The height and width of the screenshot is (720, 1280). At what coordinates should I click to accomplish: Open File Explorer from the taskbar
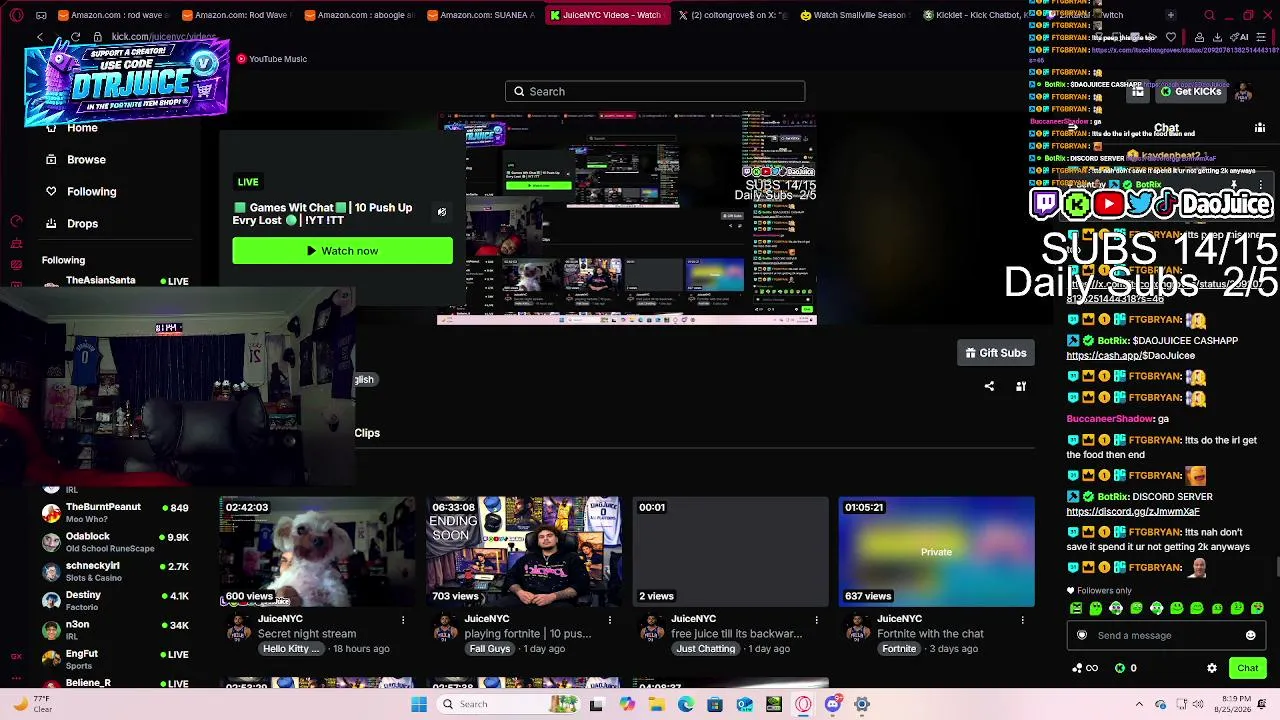click(x=657, y=704)
